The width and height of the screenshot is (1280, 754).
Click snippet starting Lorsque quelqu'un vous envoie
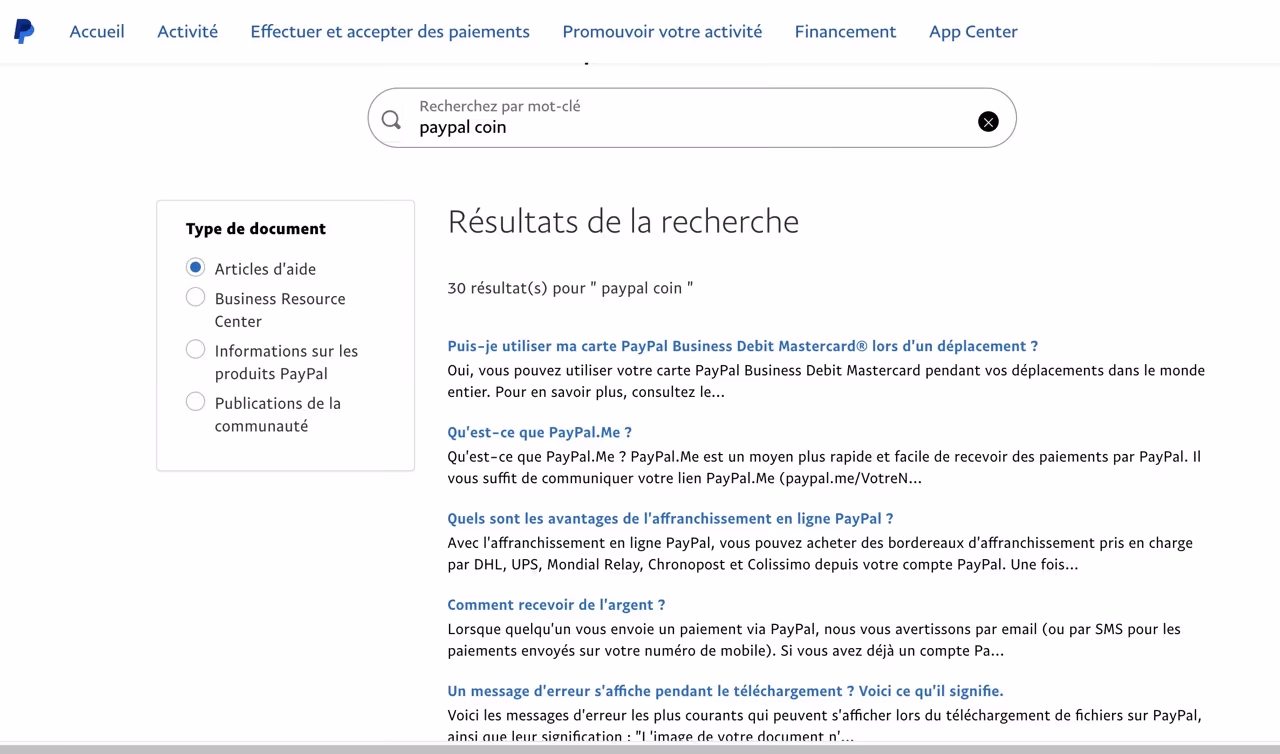pyautogui.click(x=814, y=639)
